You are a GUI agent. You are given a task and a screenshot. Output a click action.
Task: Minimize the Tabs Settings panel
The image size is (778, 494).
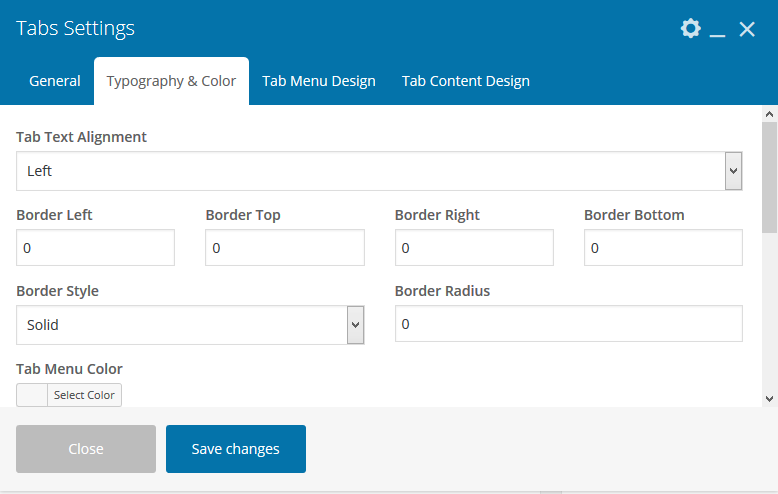click(x=717, y=30)
